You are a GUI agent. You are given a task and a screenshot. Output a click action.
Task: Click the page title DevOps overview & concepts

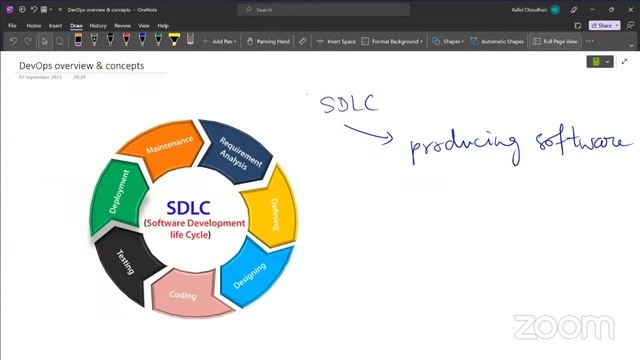(x=82, y=66)
